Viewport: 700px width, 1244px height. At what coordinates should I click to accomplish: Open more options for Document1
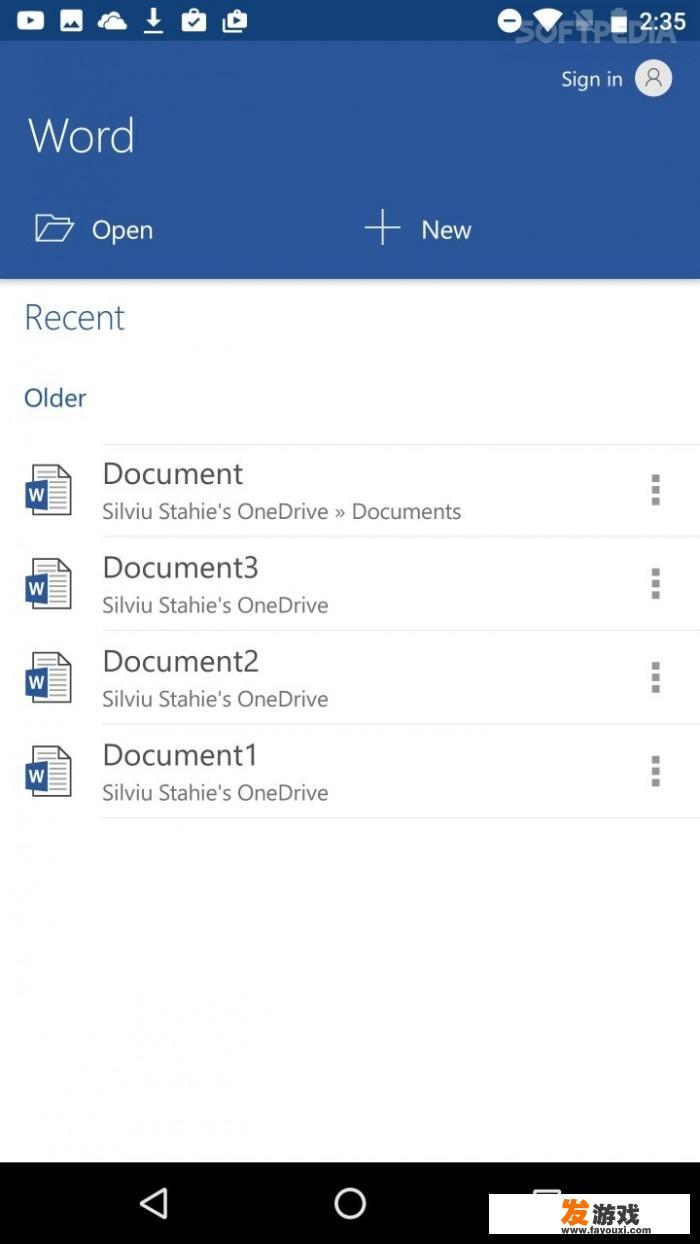click(655, 771)
